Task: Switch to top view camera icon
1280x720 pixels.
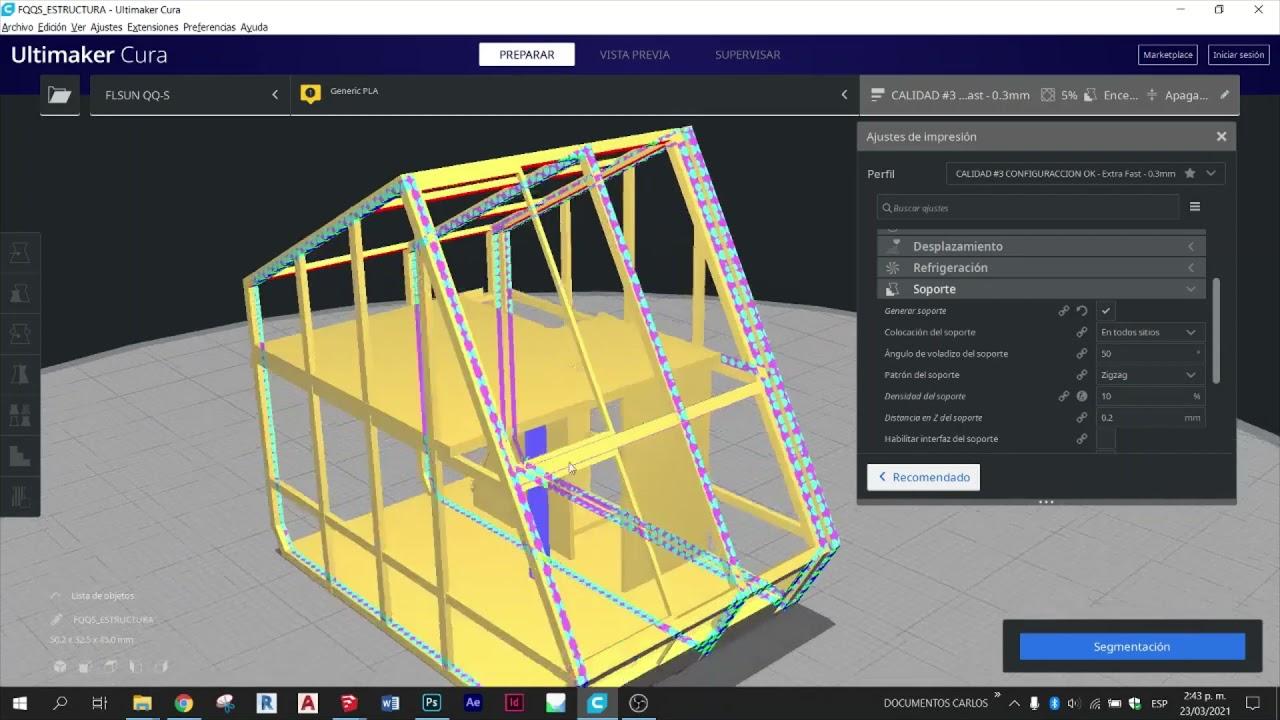Action: (110, 667)
